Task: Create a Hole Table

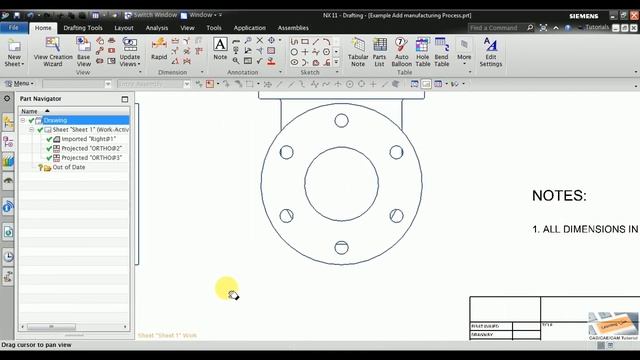Action: coord(422,52)
